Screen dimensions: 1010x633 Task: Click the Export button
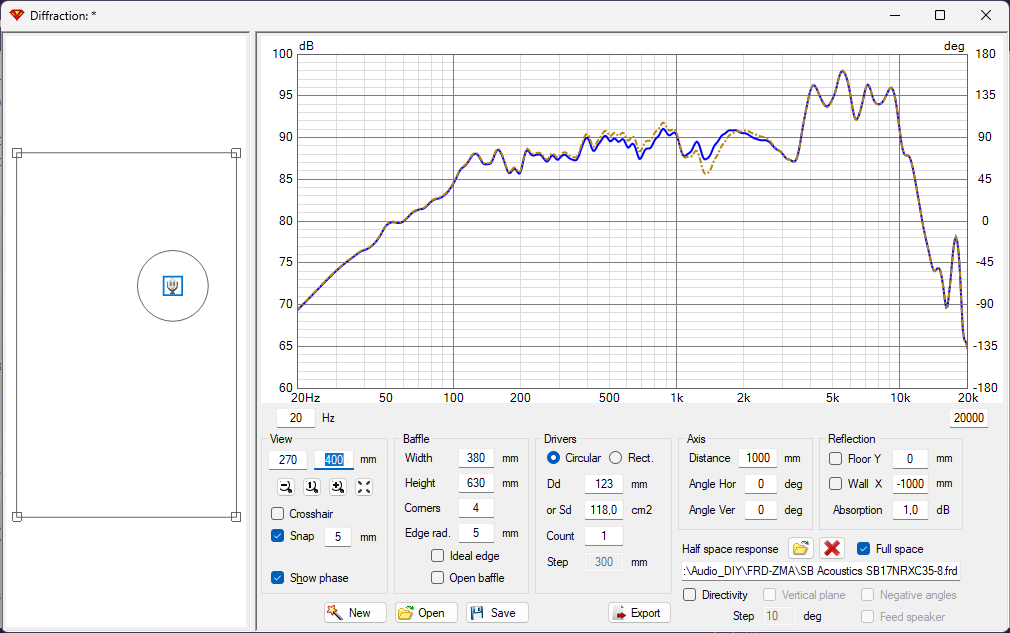coord(639,612)
